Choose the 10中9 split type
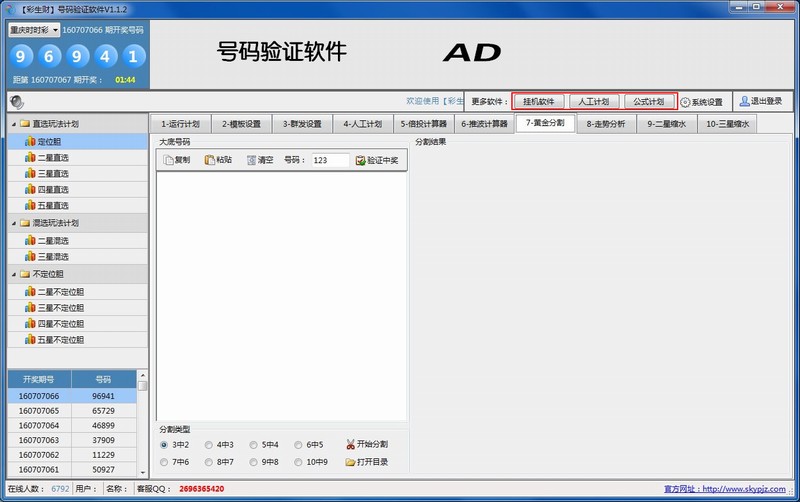The width and height of the screenshot is (800, 502). tap(299, 462)
